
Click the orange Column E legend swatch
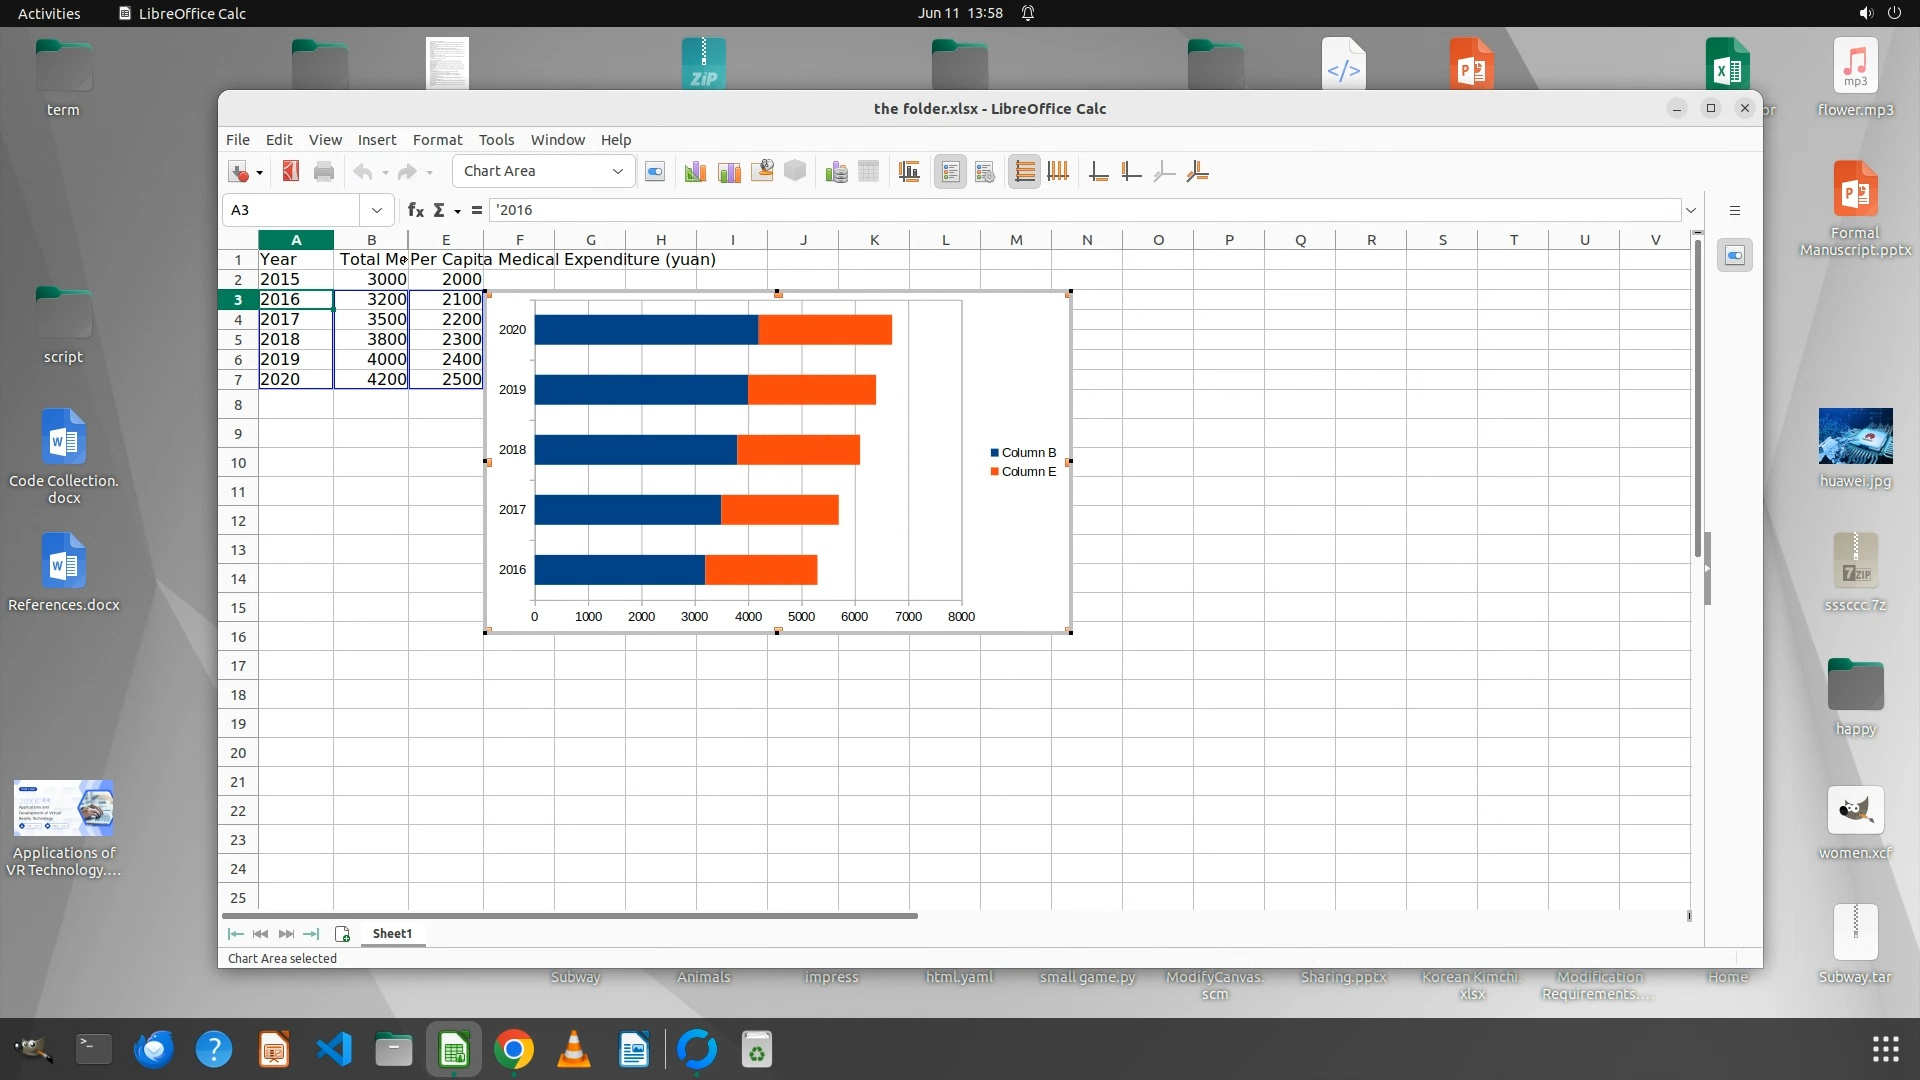point(994,472)
